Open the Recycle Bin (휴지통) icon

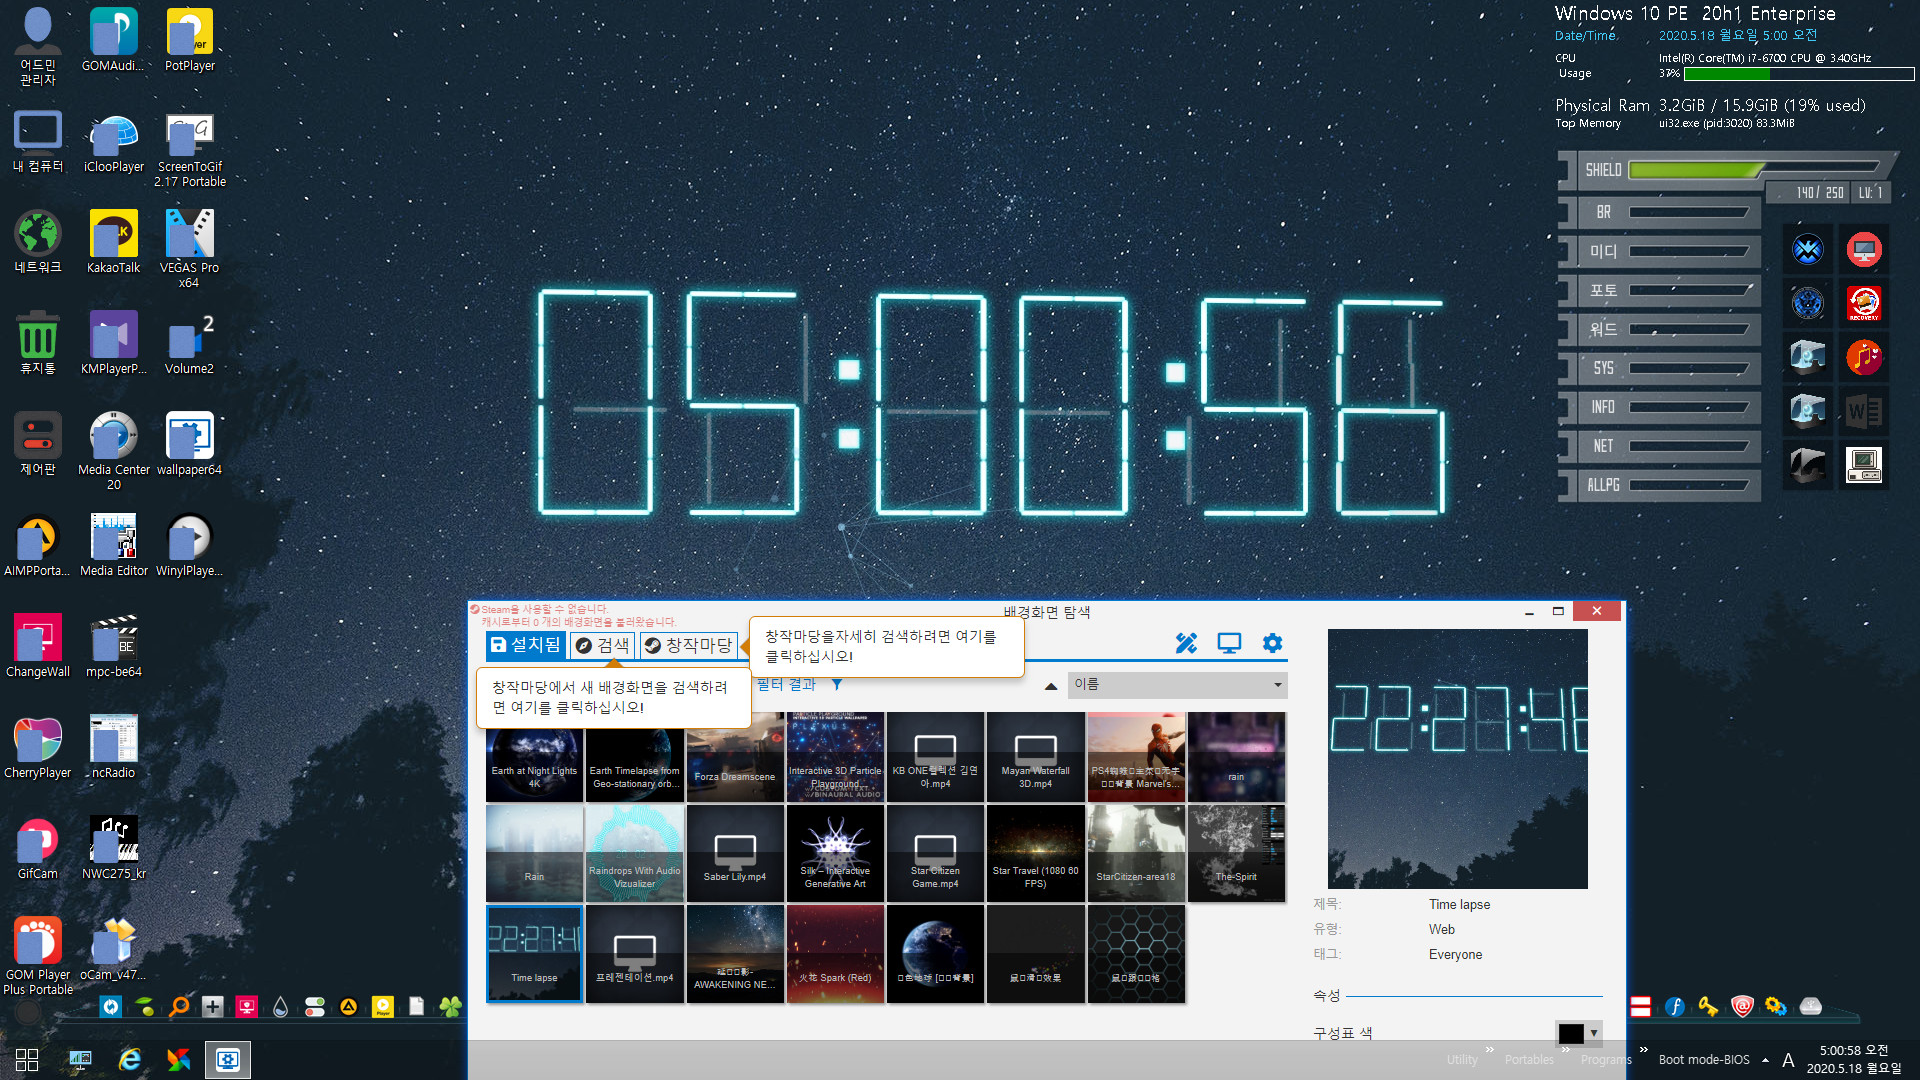(x=38, y=342)
